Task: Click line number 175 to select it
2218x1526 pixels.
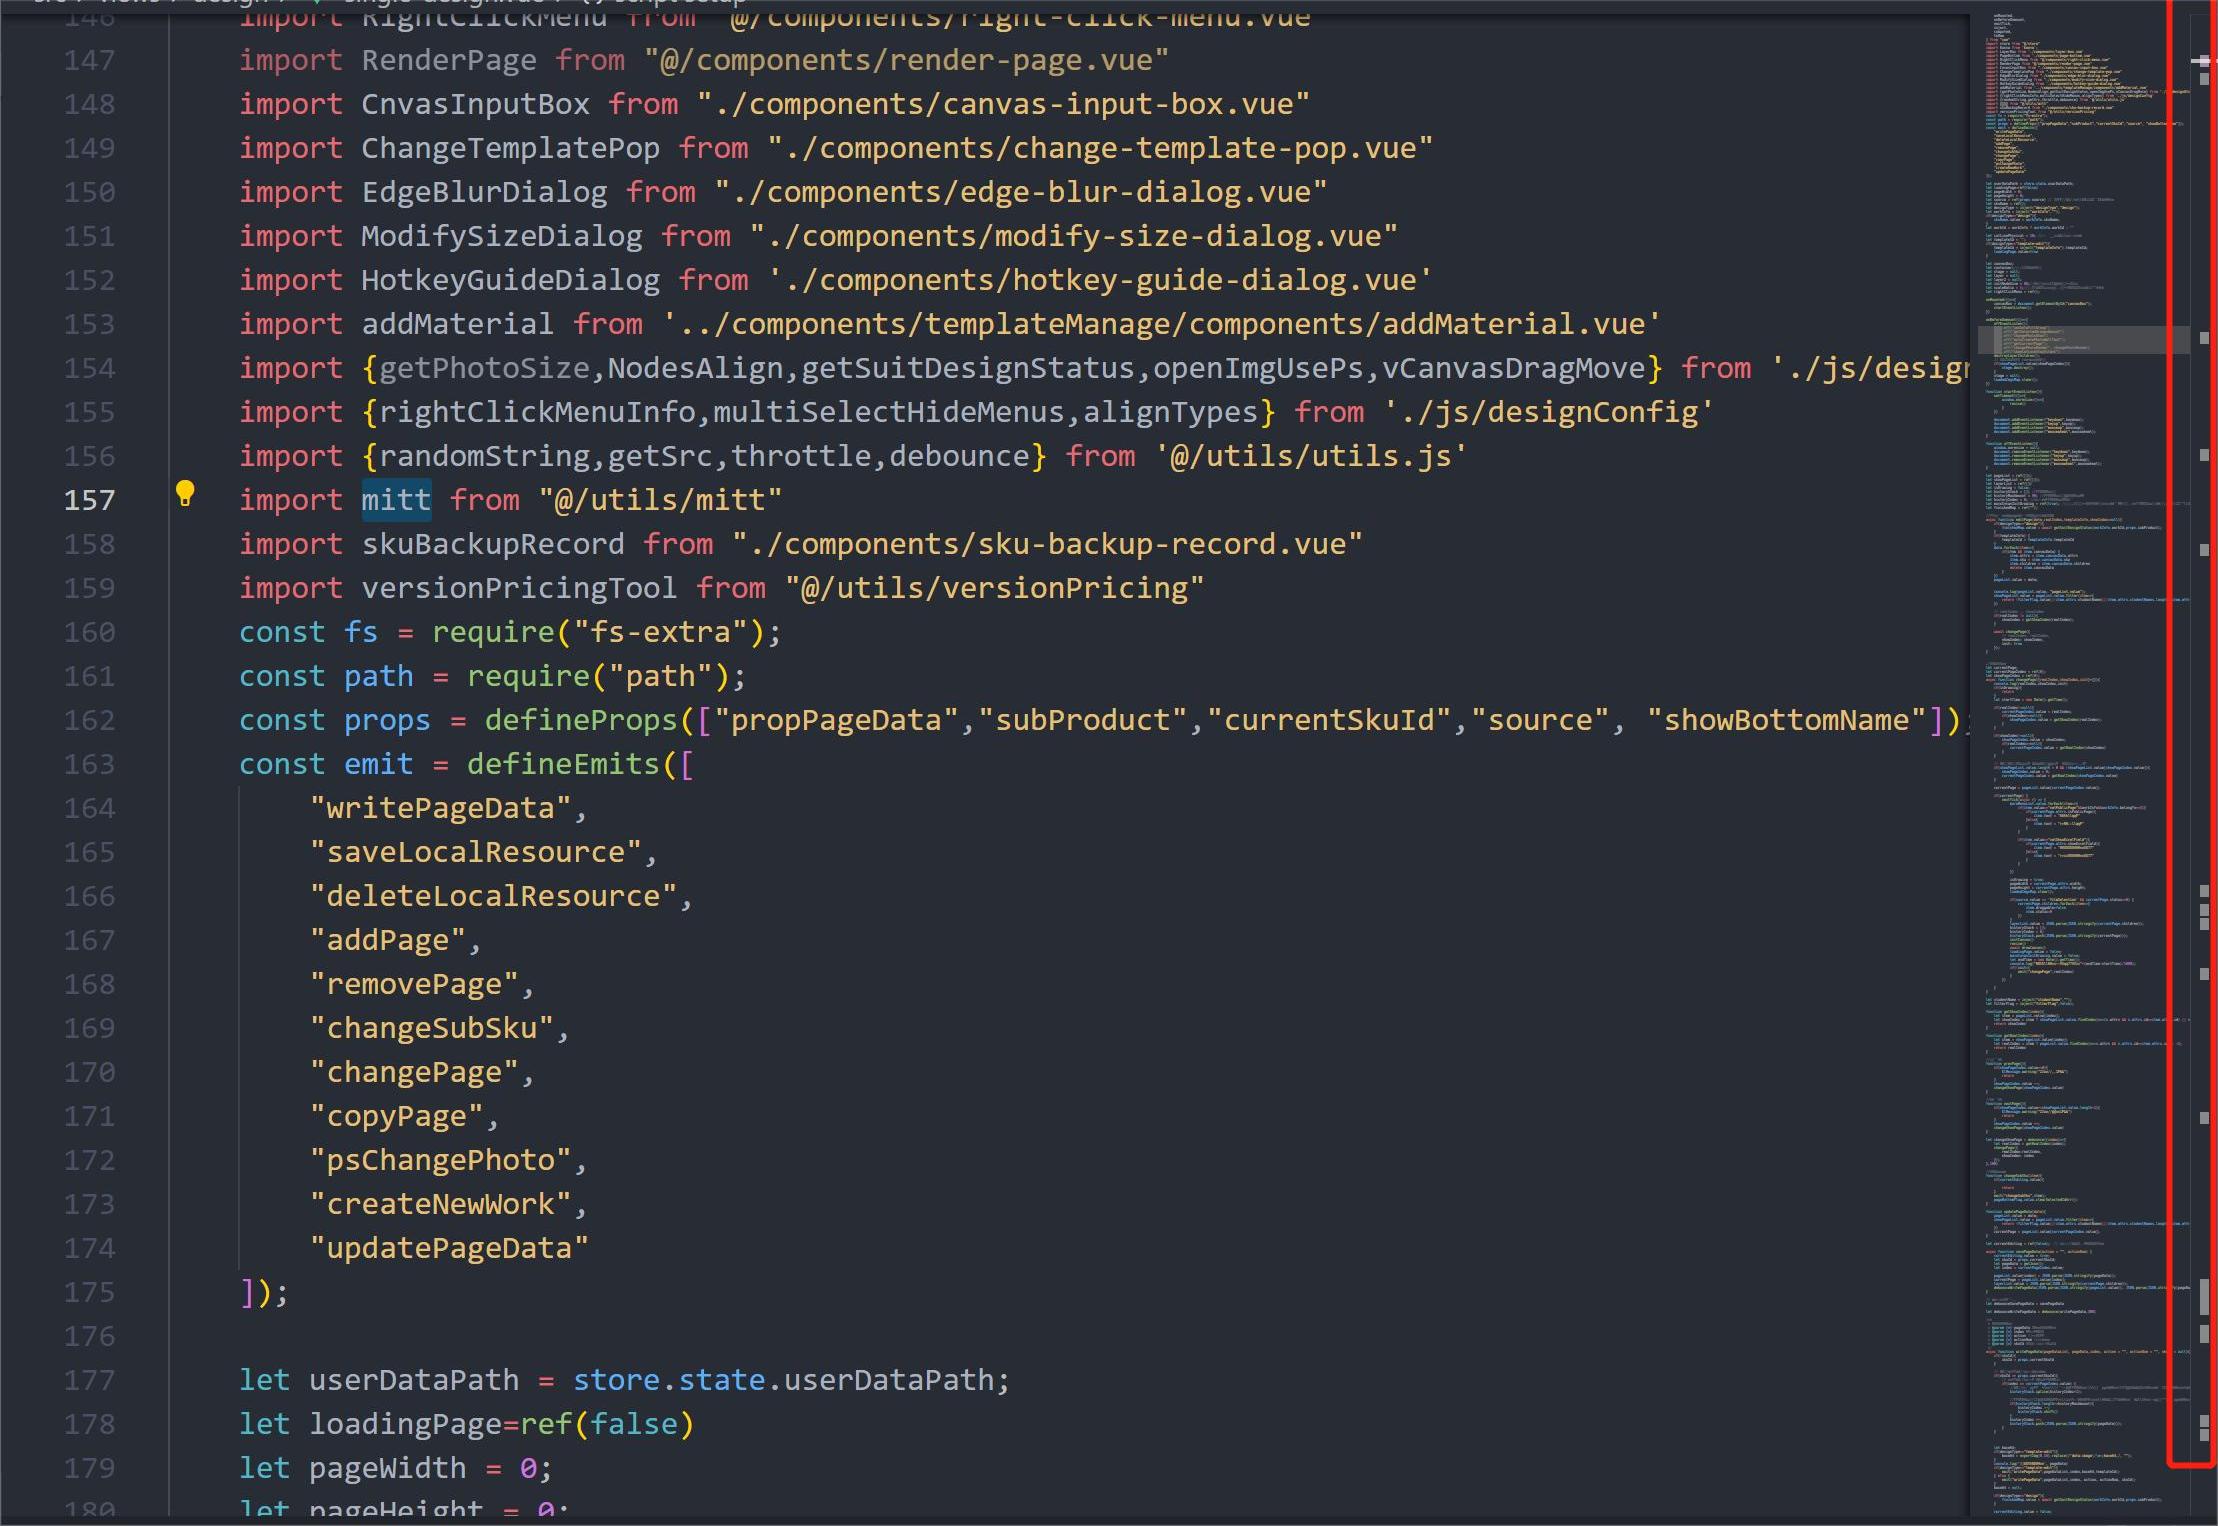Action: coord(88,1291)
